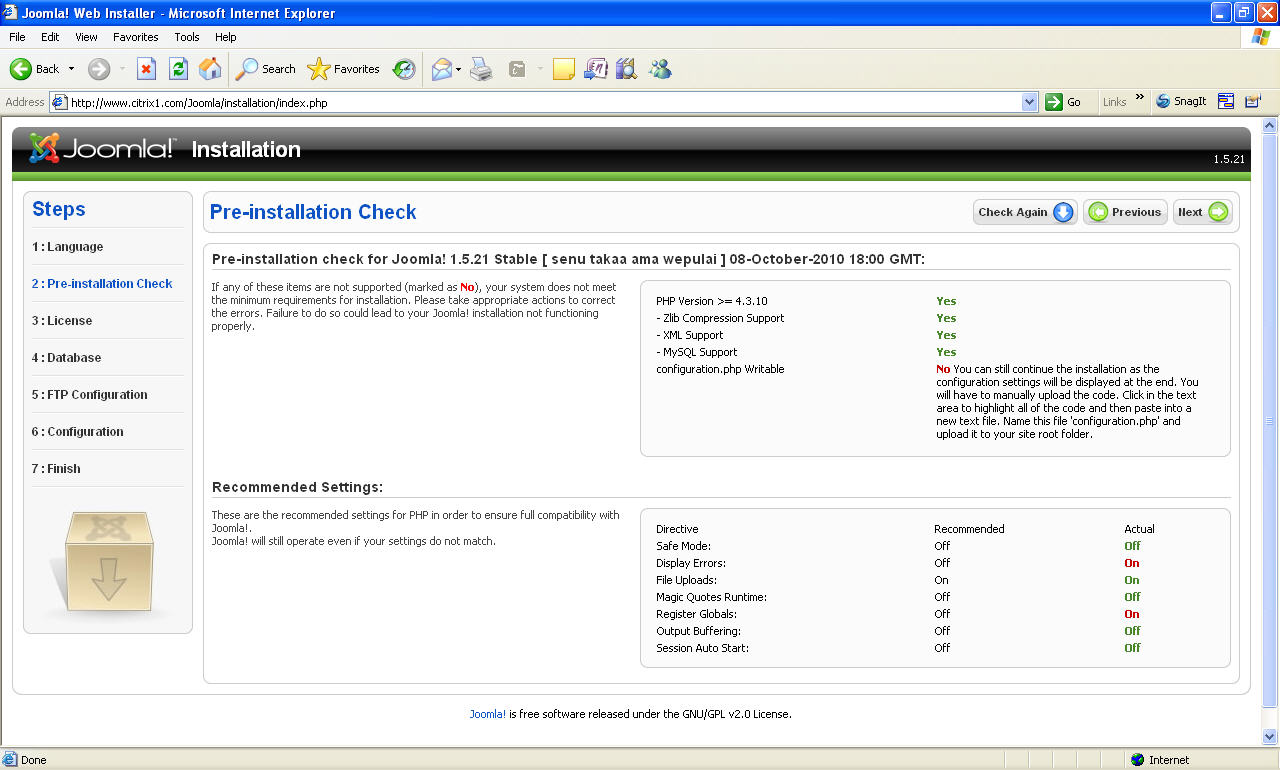The width and height of the screenshot is (1280, 770).
Task: Click the yellow note toolbar icon
Action: click(x=564, y=69)
